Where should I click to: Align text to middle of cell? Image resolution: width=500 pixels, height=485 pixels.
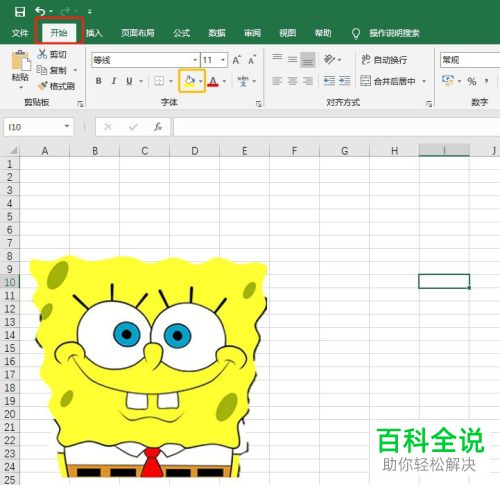(293, 60)
